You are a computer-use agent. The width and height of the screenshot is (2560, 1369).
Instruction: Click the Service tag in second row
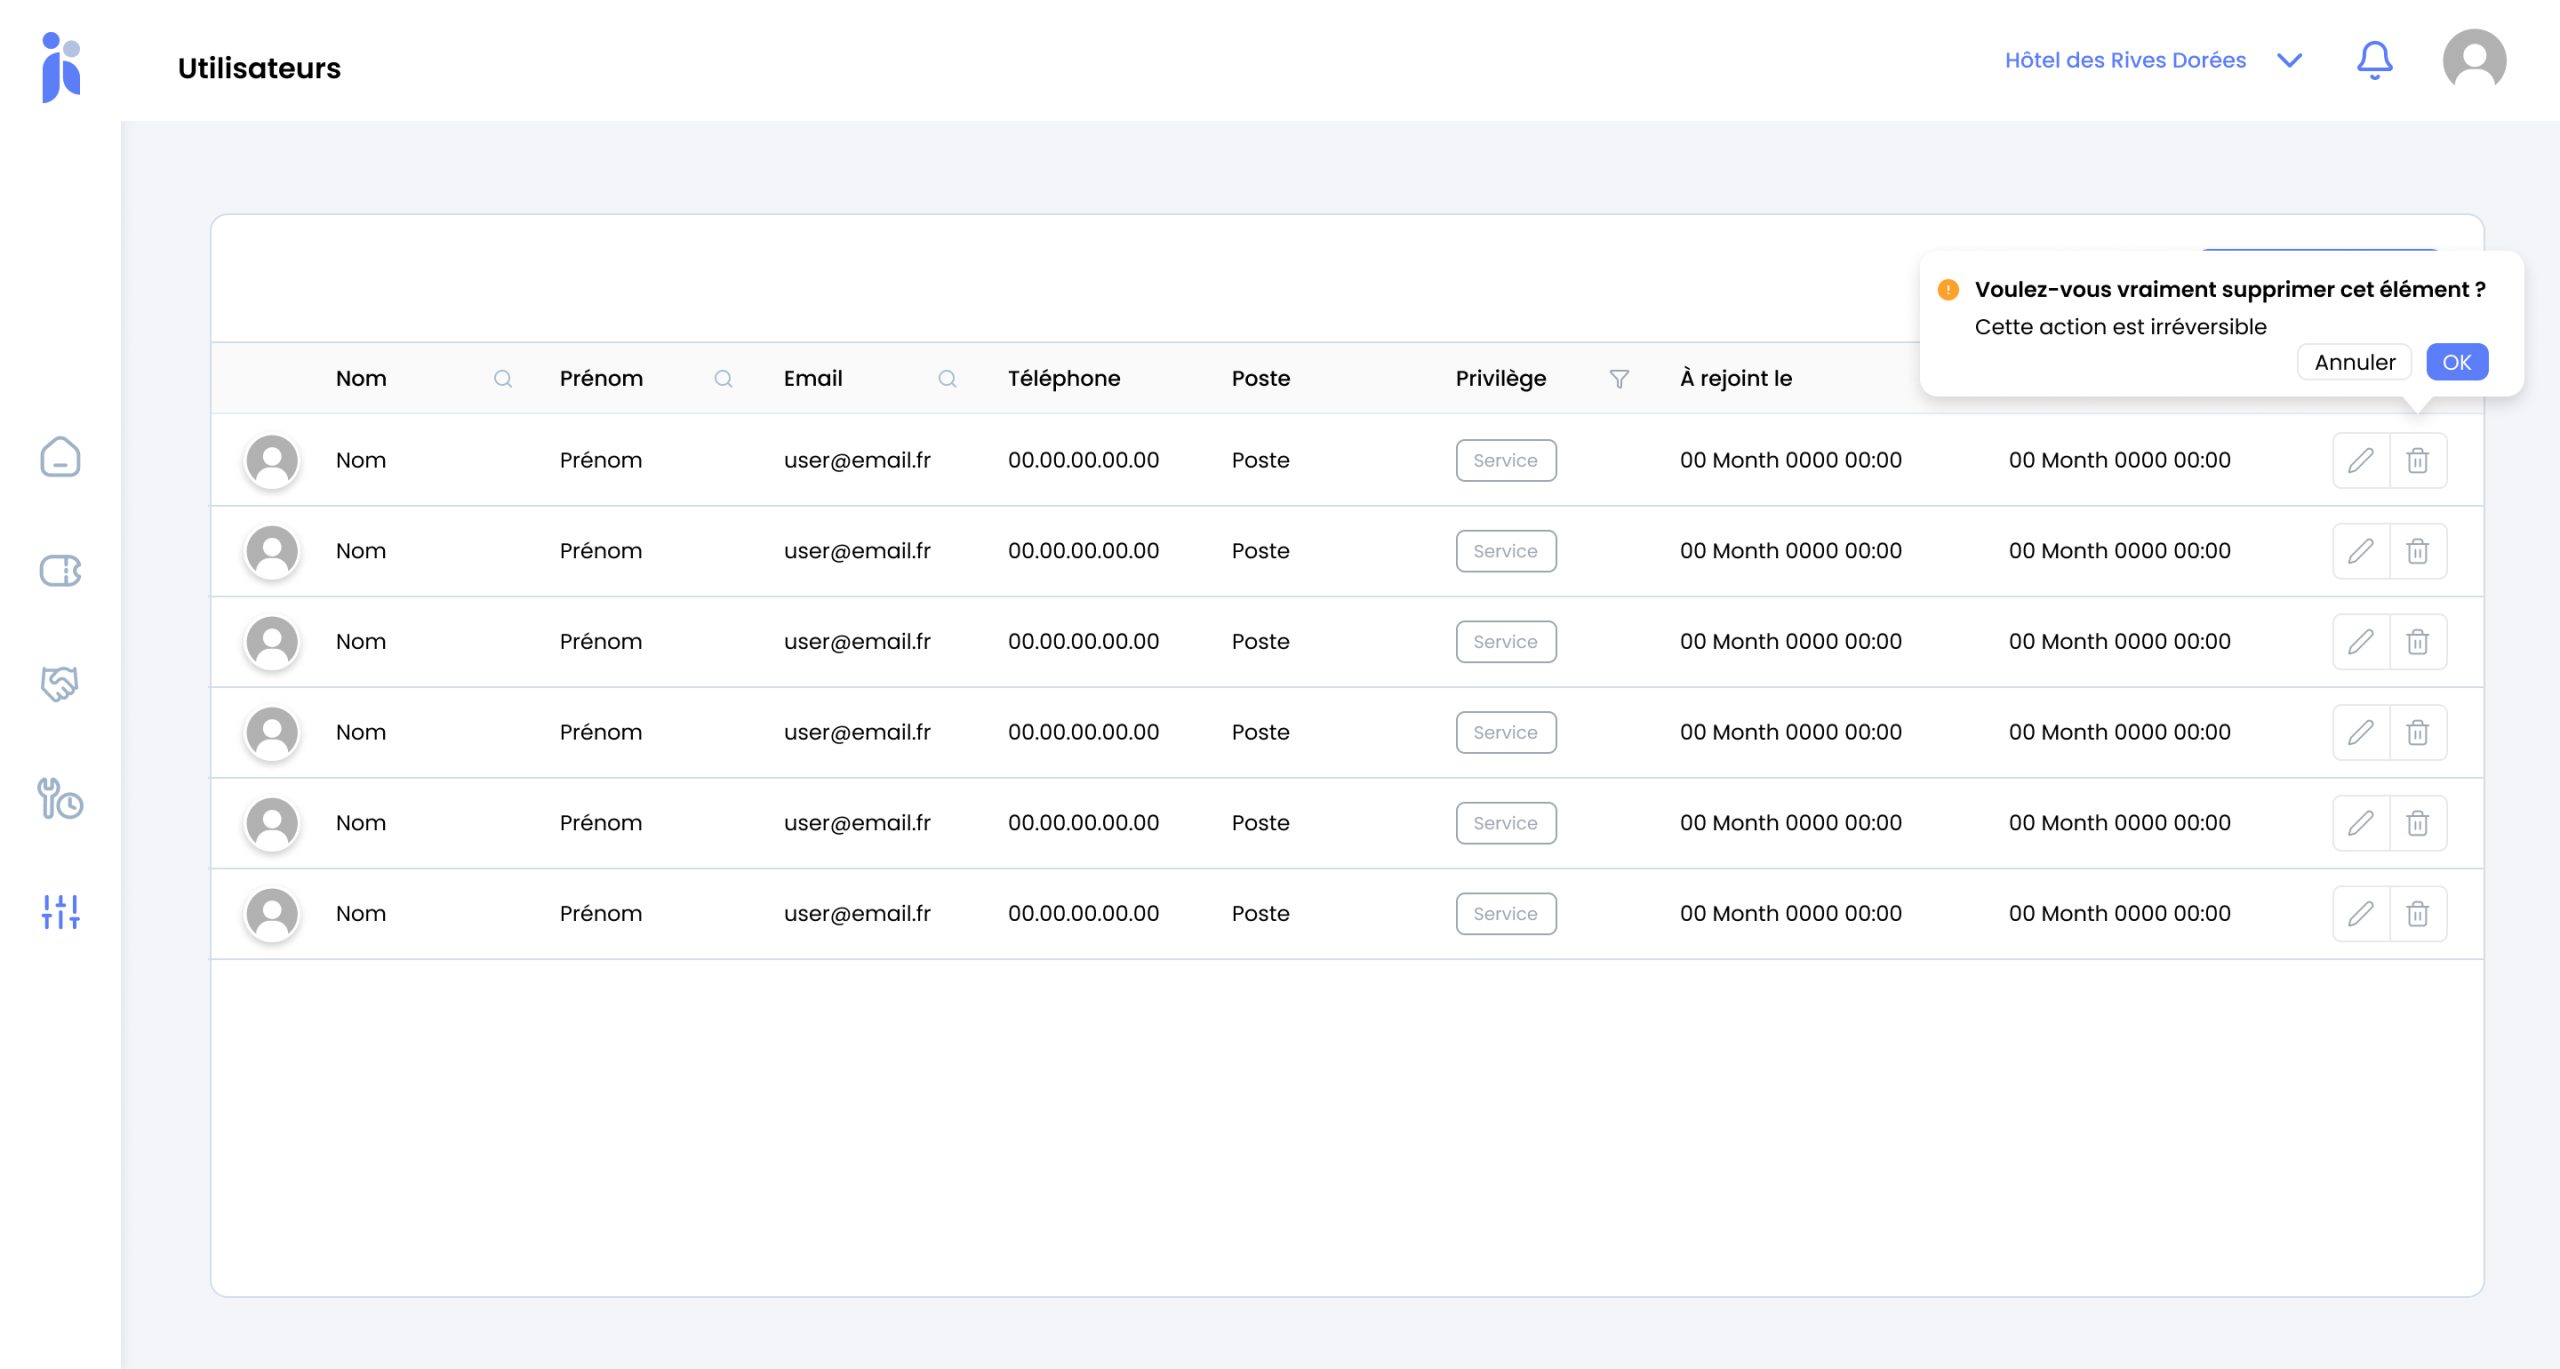pyautogui.click(x=1505, y=551)
